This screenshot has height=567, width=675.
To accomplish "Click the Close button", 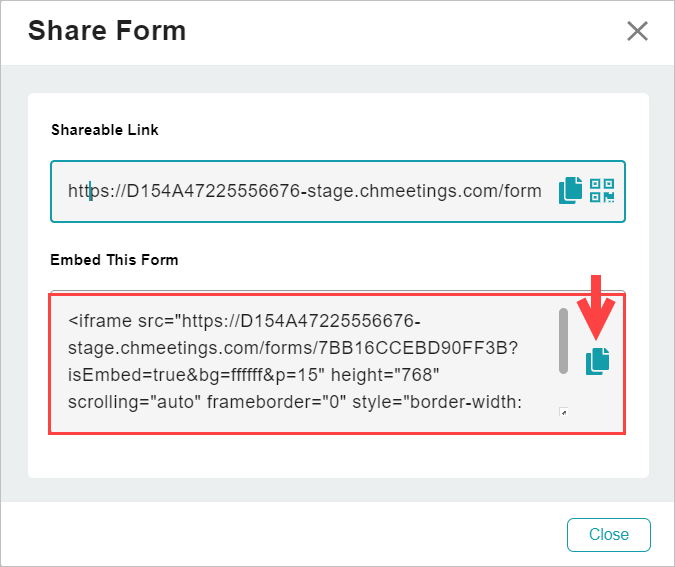I will pos(609,534).
